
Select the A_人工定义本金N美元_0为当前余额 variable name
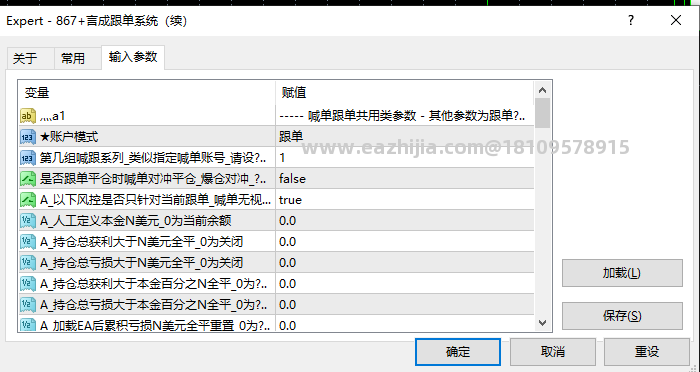[x=136, y=221]
